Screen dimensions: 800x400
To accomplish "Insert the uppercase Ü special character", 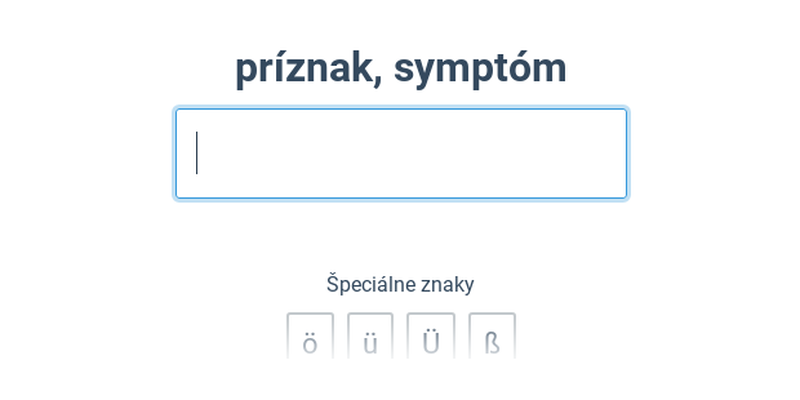I will tap(431, 337).
